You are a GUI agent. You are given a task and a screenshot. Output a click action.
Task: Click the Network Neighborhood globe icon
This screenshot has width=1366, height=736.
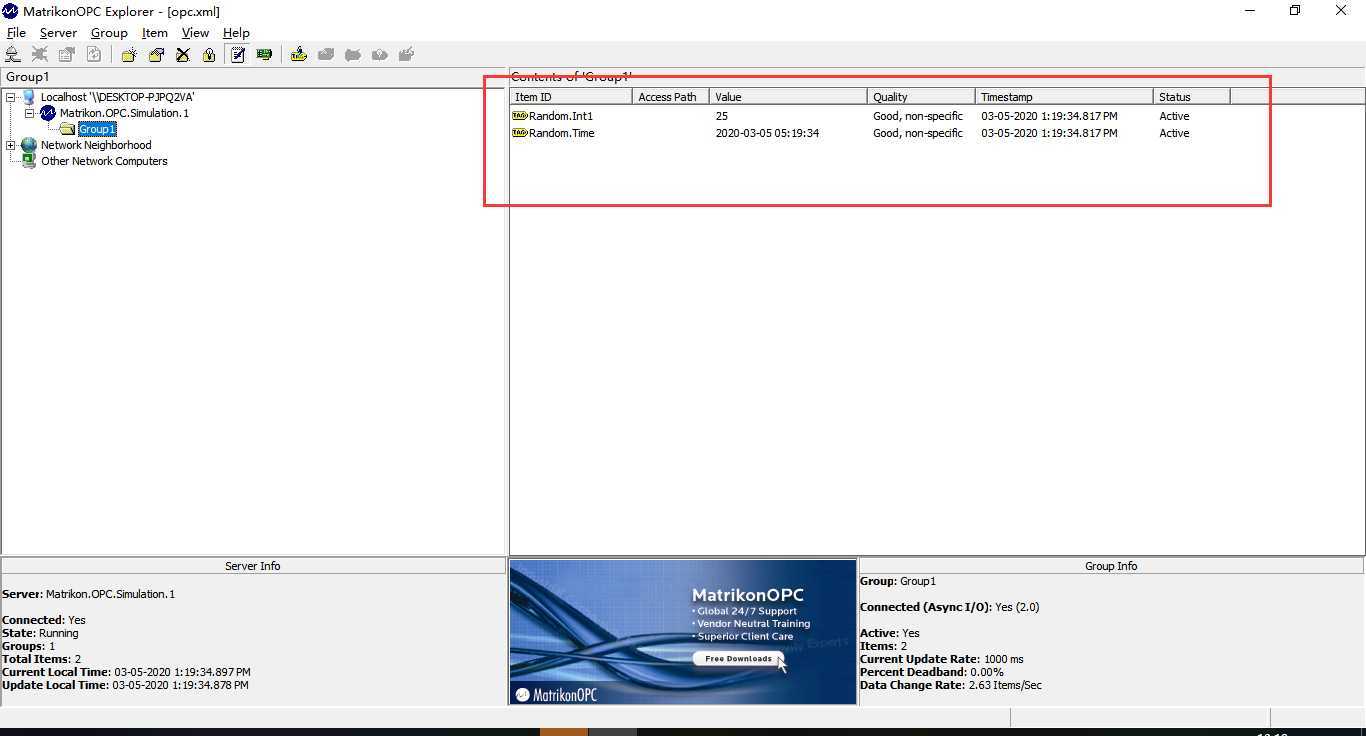(x=28, y=145)
